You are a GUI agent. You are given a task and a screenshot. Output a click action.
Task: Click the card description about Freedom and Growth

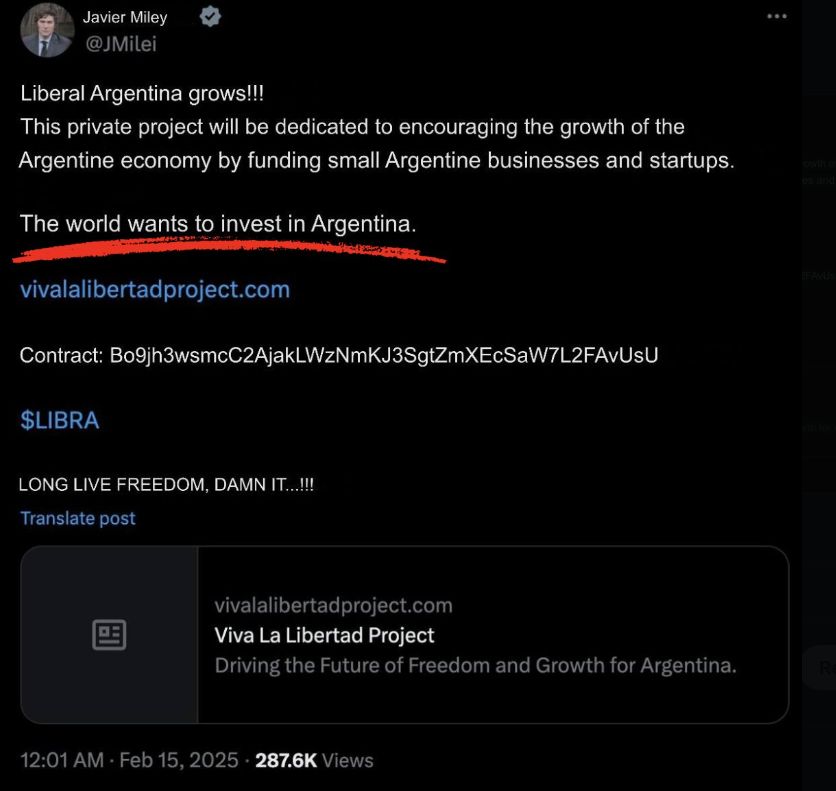pyautogui.click(x=475, y=665)
